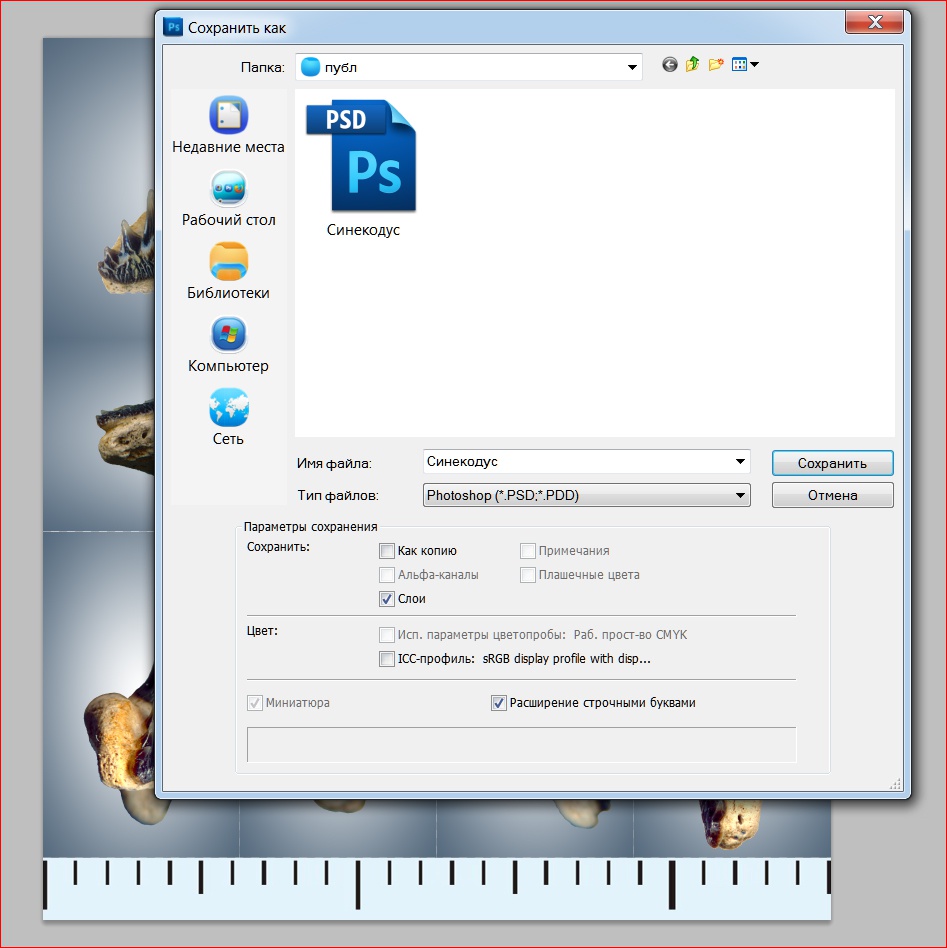
Task: Click the Отмена button
Action: click(832, 495)
